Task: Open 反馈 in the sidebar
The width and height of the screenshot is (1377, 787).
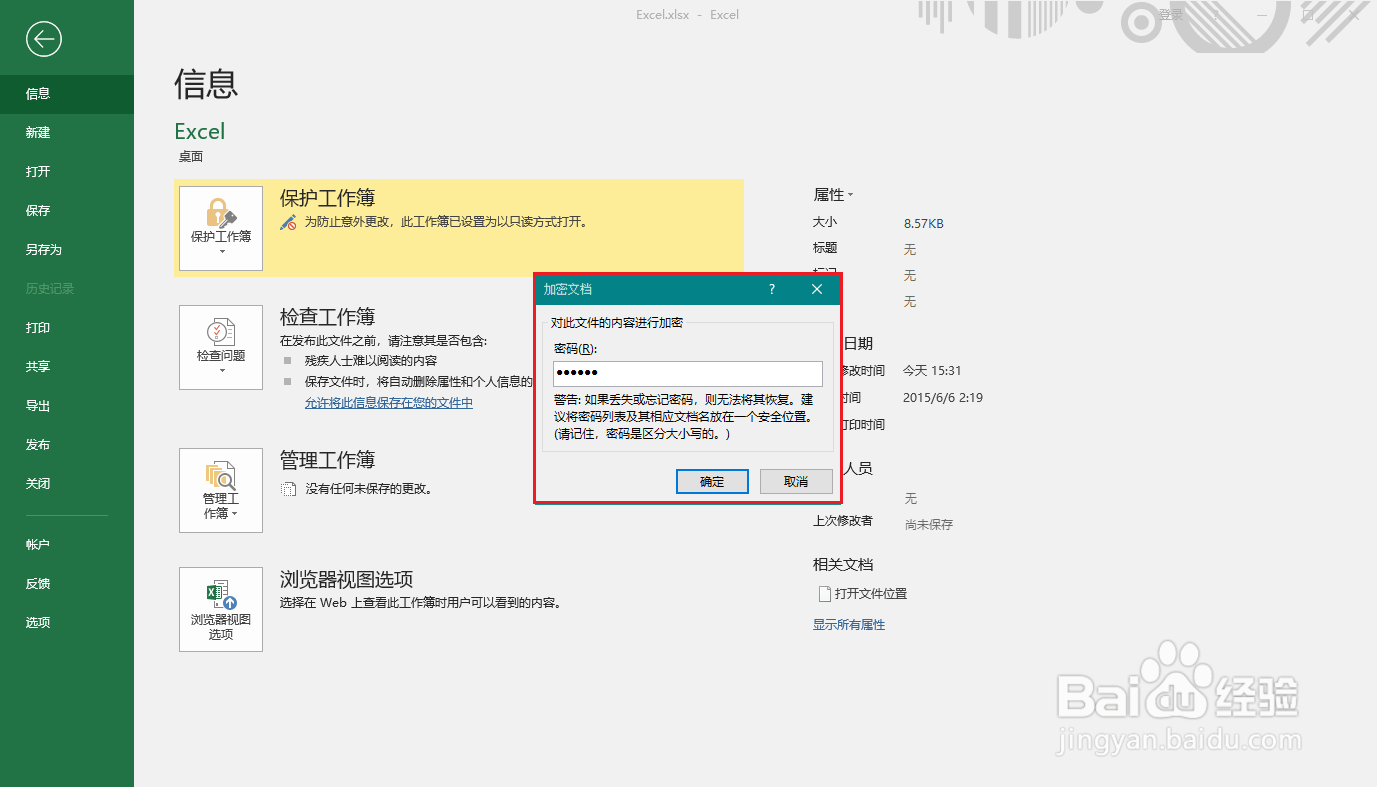Action: pos(67,584)
